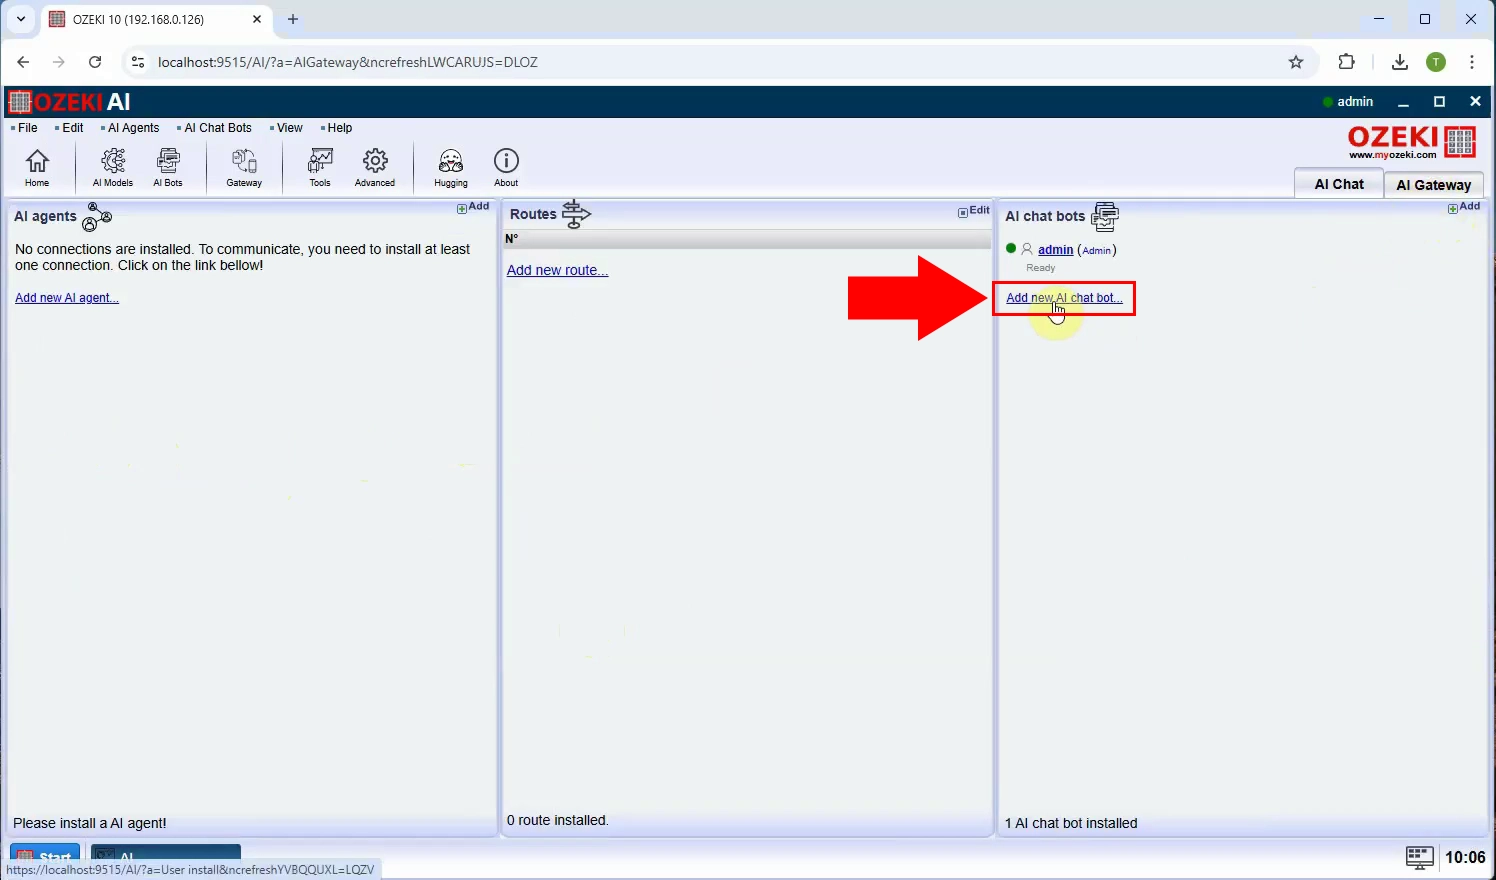The image size is (1496, 880).
Task: Click the AI agents panel header icon
Action: pyautogui.click(x=97, y=216)
